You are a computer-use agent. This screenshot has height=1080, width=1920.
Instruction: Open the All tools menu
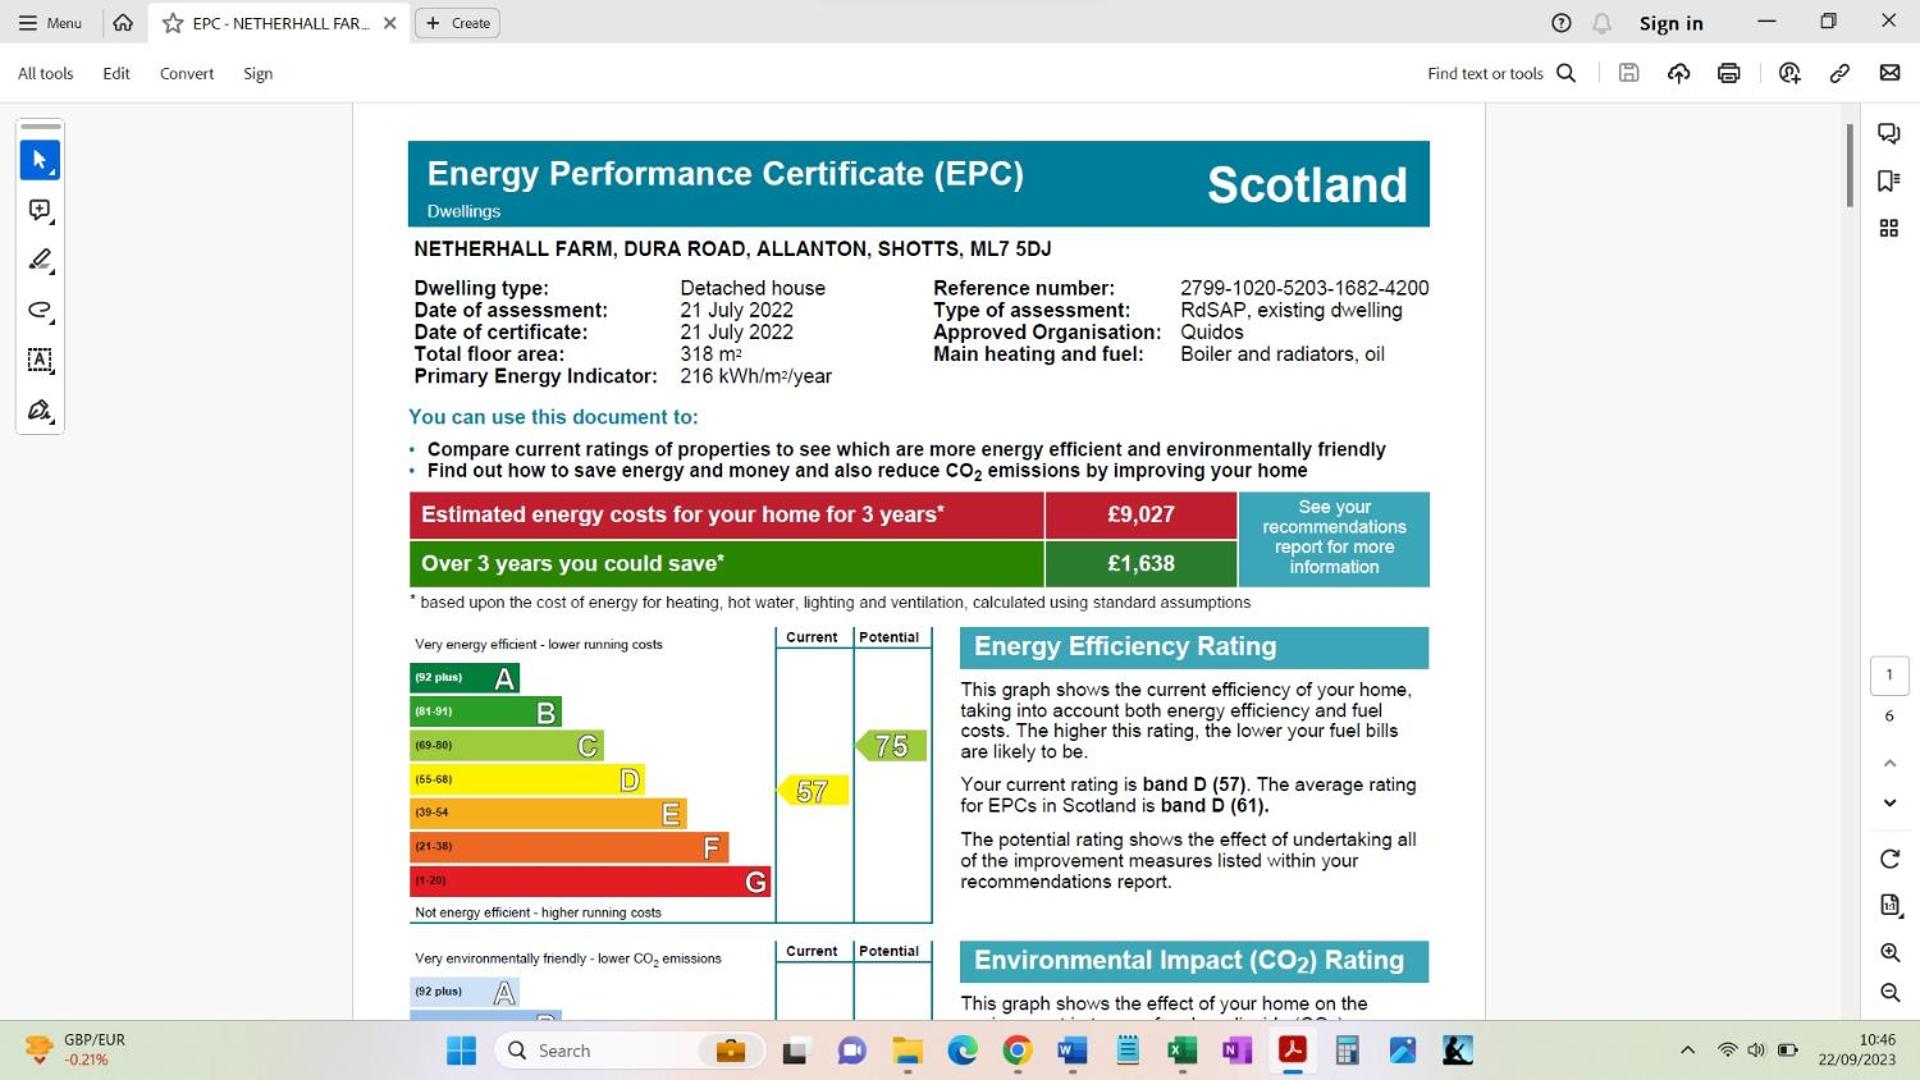[45, 73]
